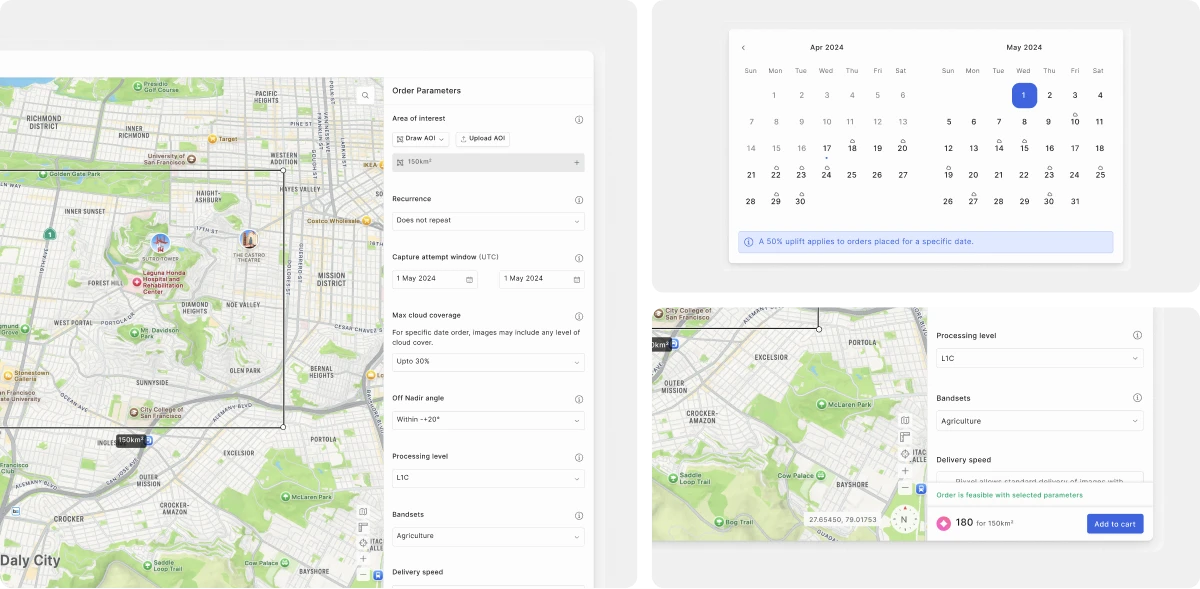
Task: Click The Castro Theatre landmark icon
Action: click(249, 239)
